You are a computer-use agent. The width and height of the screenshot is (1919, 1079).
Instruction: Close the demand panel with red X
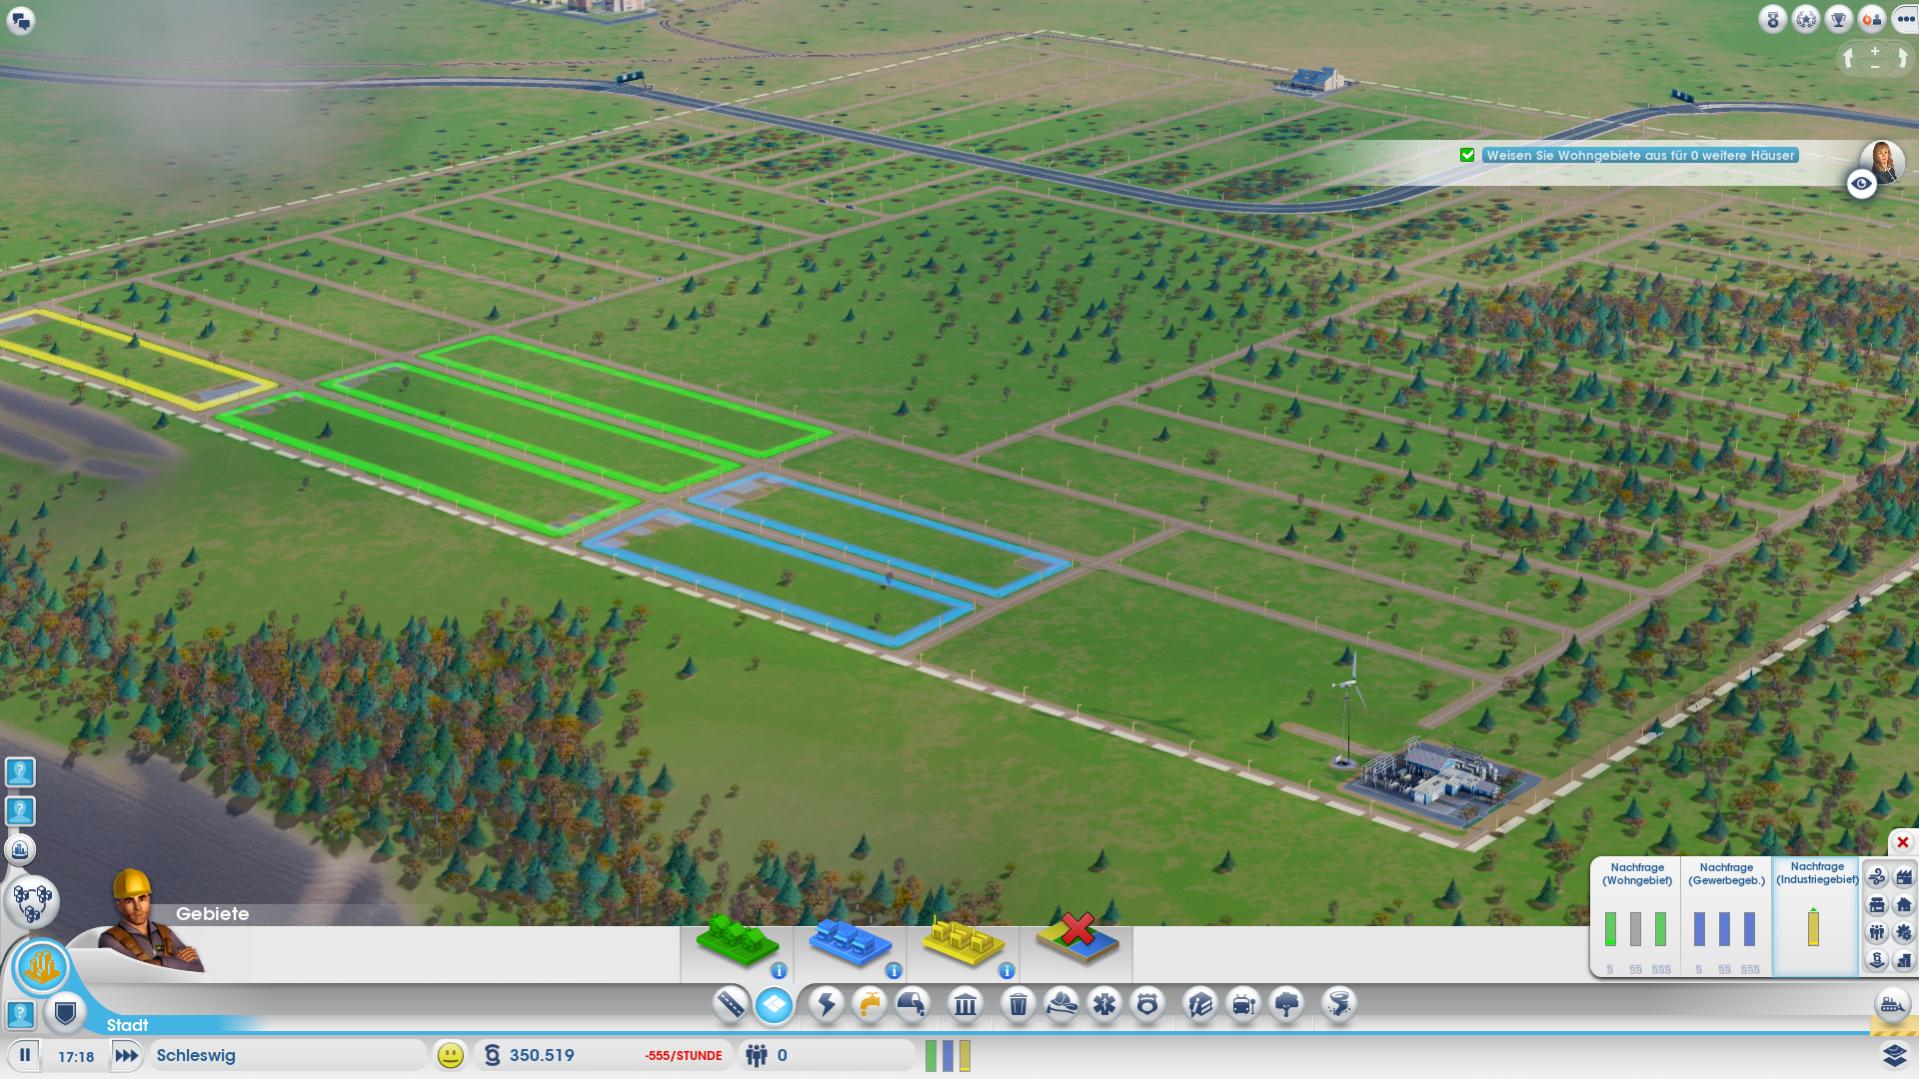point(1903,842)
